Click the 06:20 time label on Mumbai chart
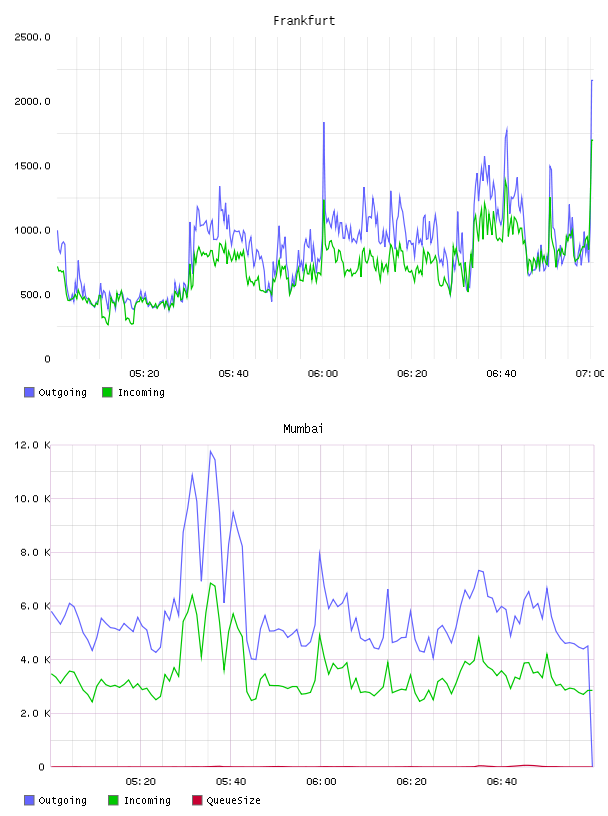This screenshot has width=608, height=816. [411, 782]
